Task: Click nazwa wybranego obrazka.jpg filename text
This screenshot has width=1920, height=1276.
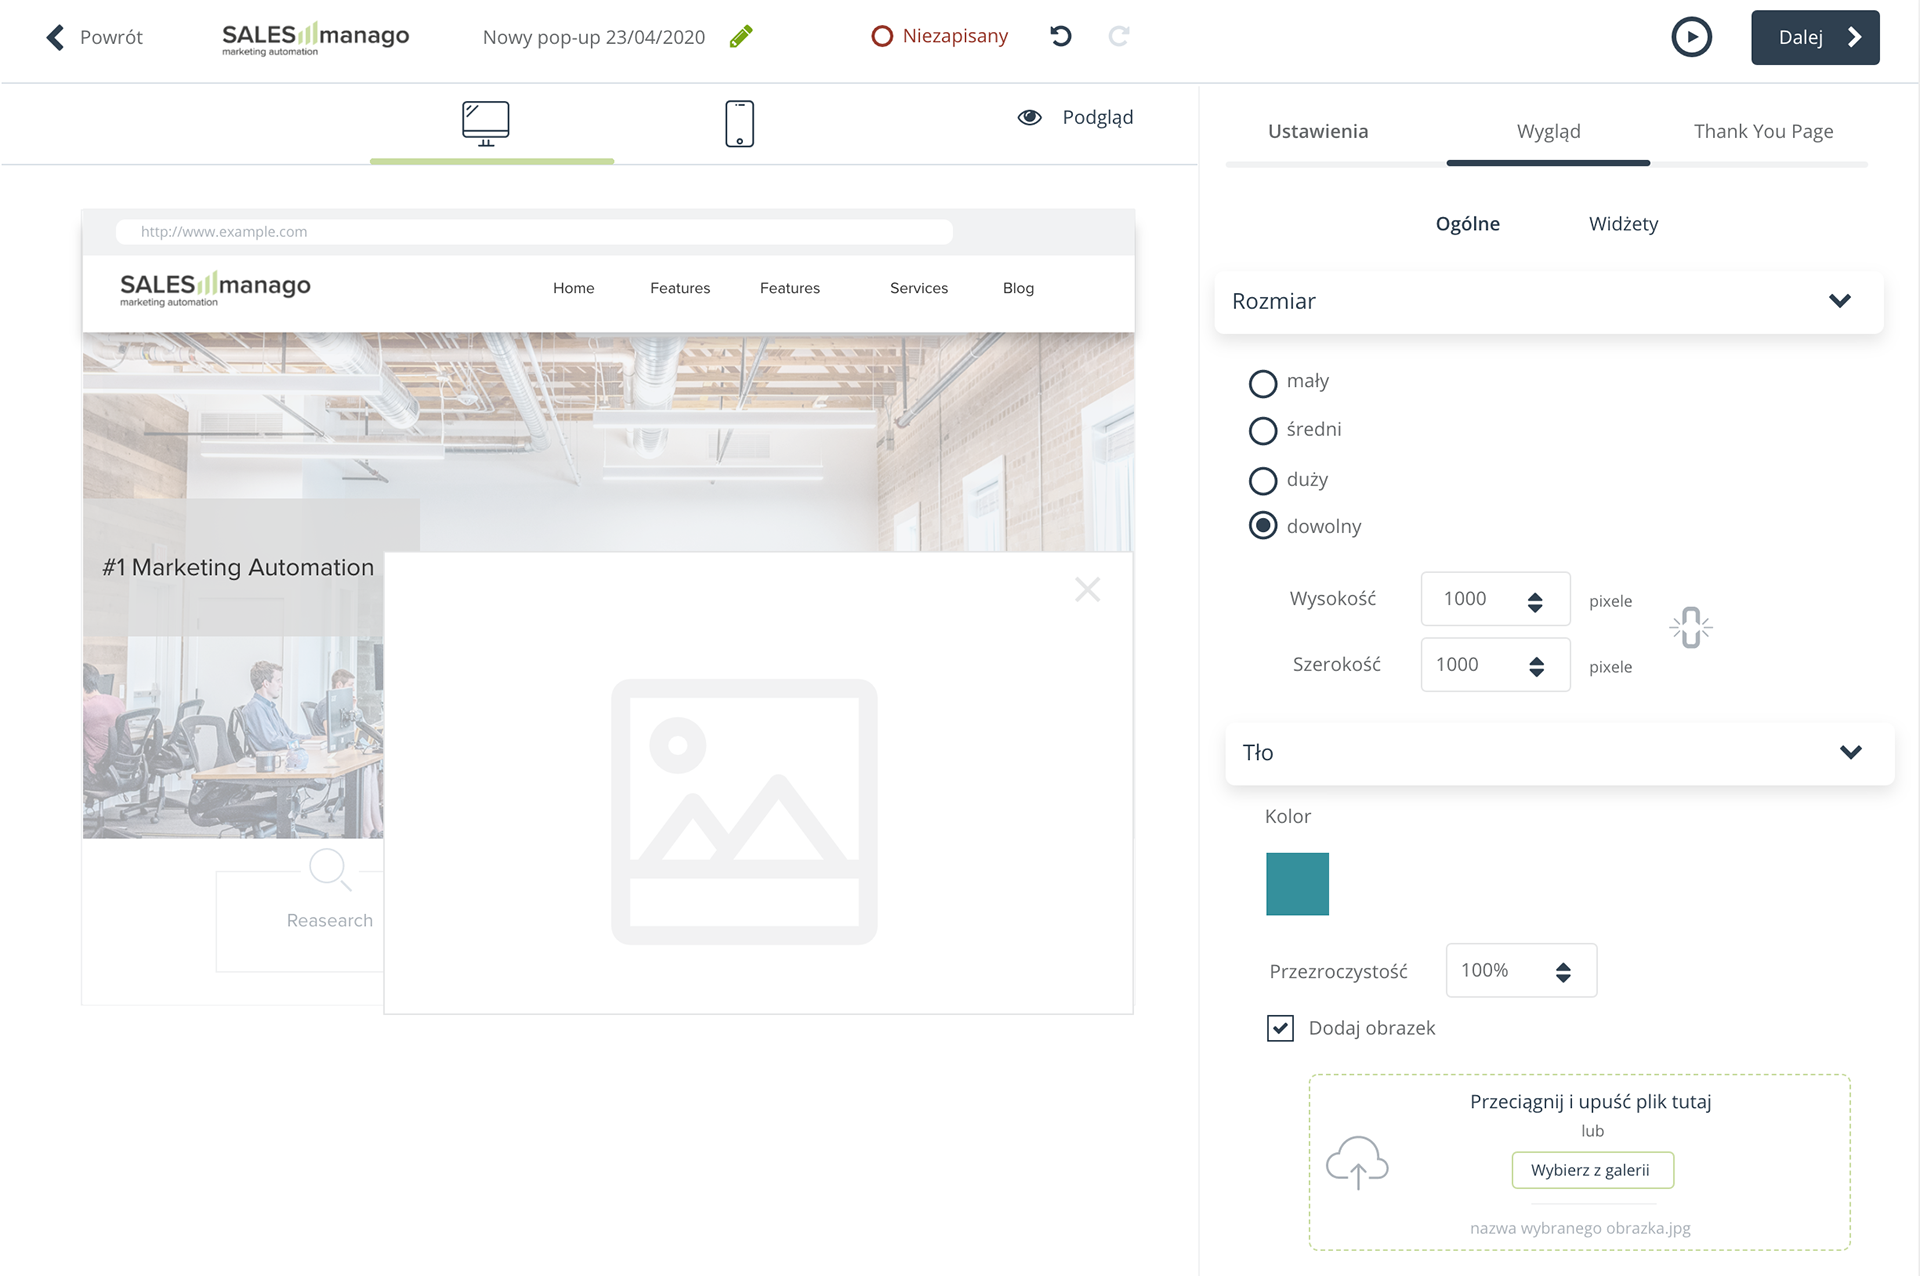Action: [1580, 1228]
